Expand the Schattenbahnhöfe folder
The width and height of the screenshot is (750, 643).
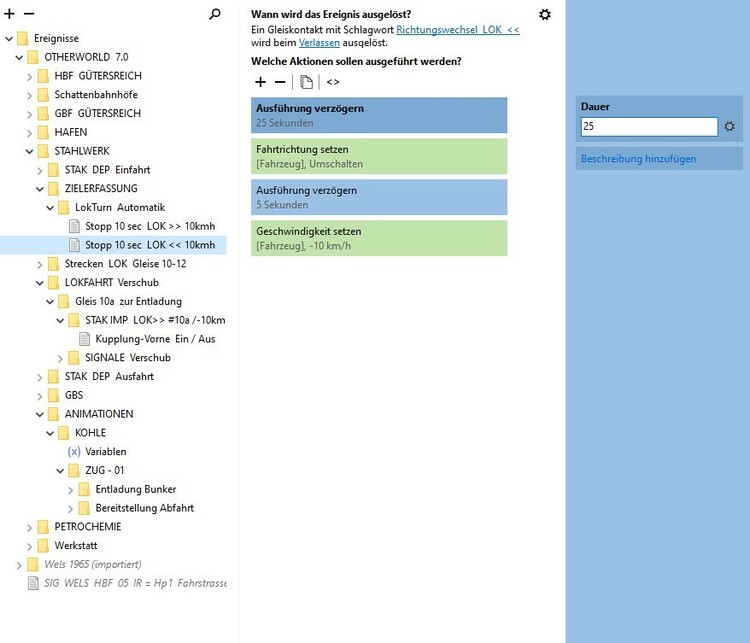click(29, 95)
